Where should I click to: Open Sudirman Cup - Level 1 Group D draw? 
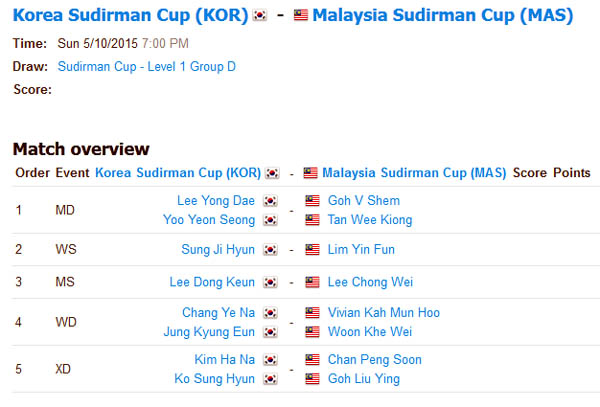click(x=147, y=67)
